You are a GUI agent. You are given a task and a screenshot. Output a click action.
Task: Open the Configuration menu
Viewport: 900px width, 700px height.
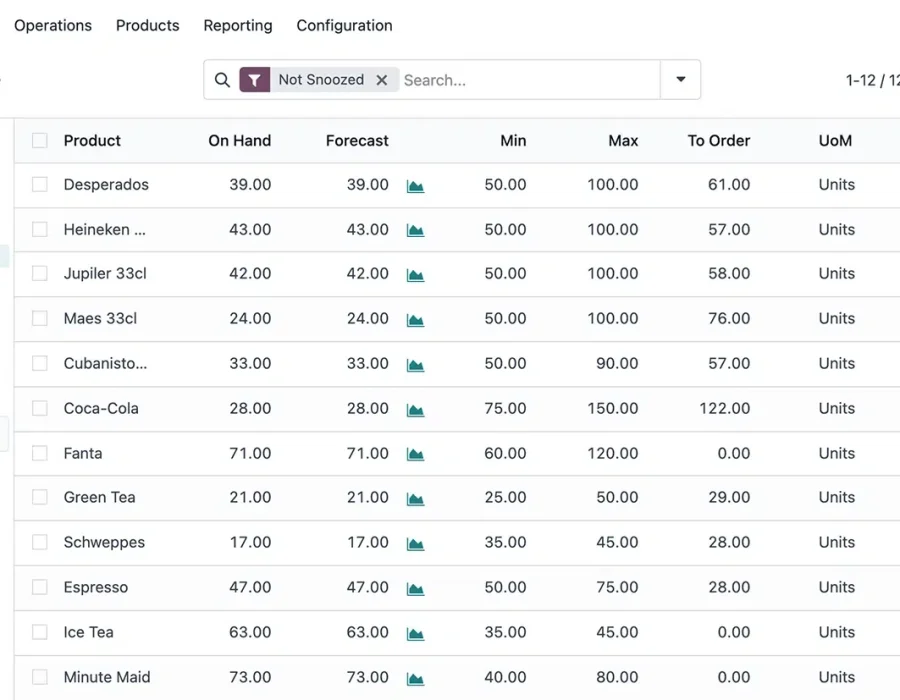coord(344,25)
